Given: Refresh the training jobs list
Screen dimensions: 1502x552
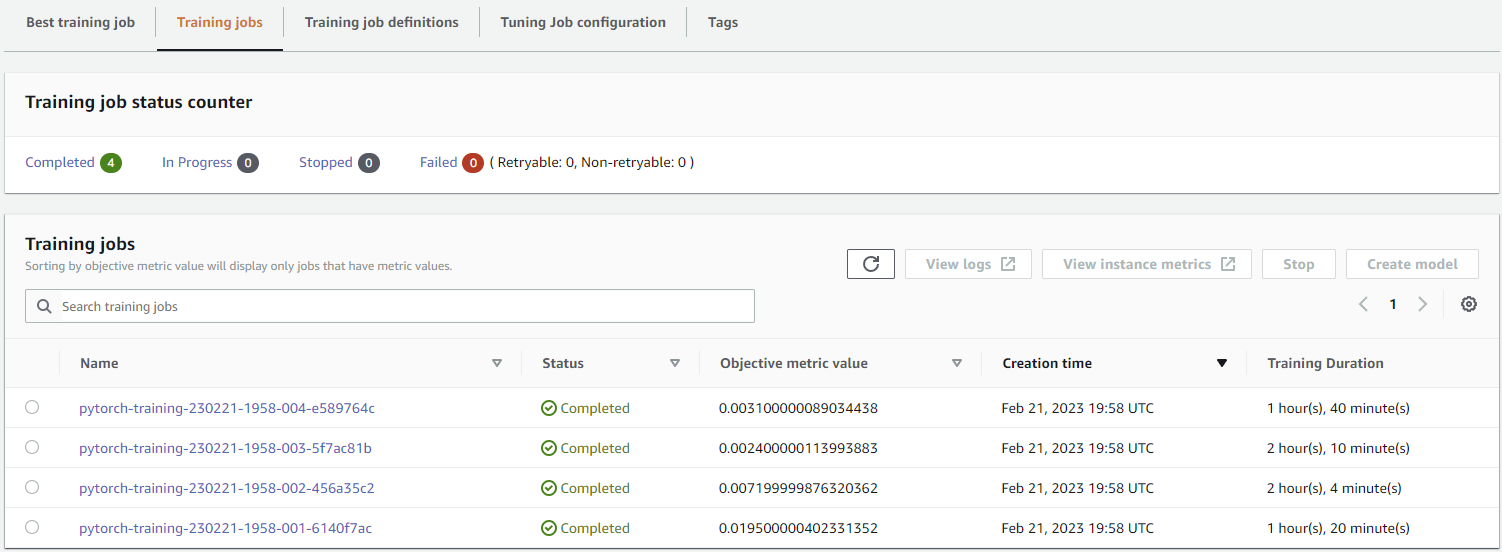Looking at the screenshot, I should point(870,264).
